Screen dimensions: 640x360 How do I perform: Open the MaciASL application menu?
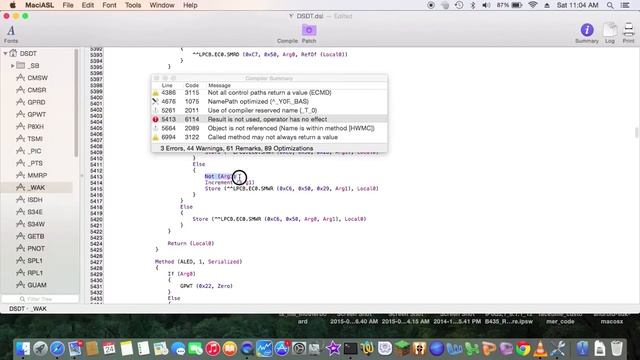point(39,5)
